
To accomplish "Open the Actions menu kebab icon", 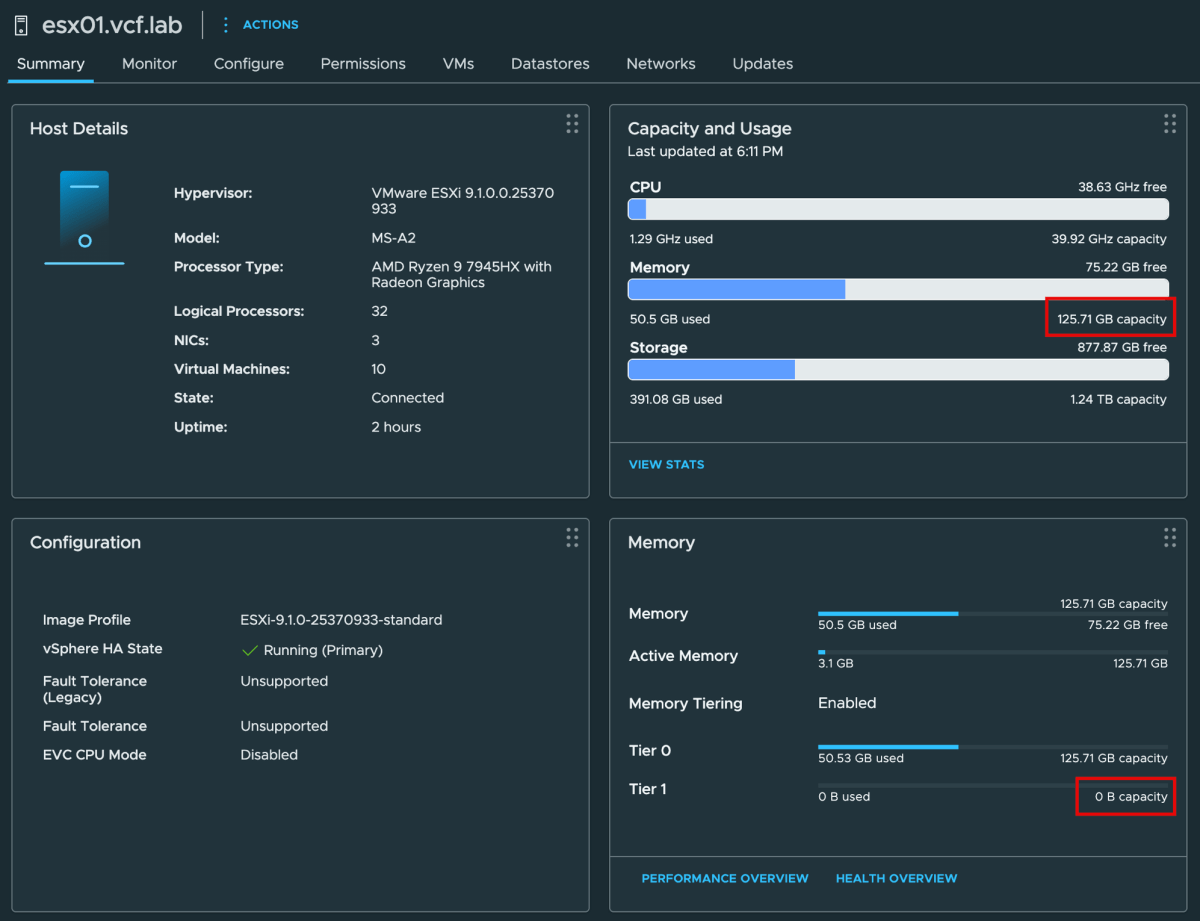I will coord(225,24).
